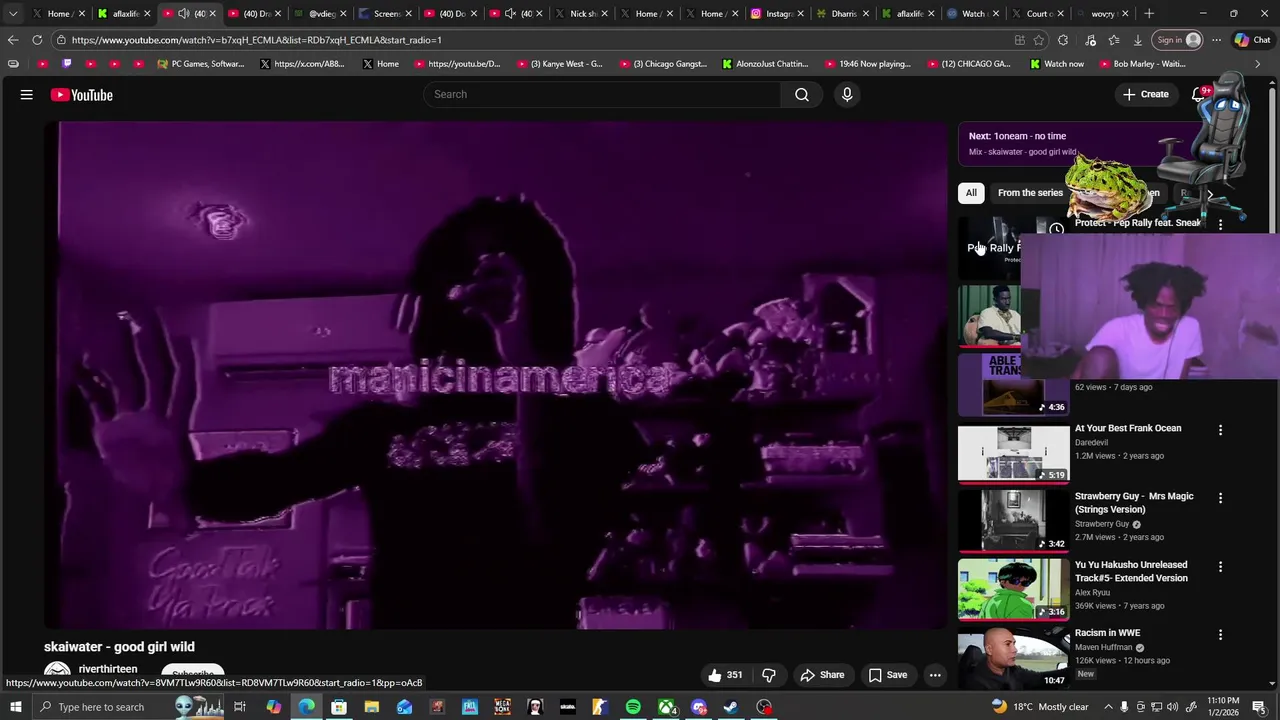This screenshot has width=1280, height=720.
Task: Open browser downloads arrow icon
Action: [1138, 40]
